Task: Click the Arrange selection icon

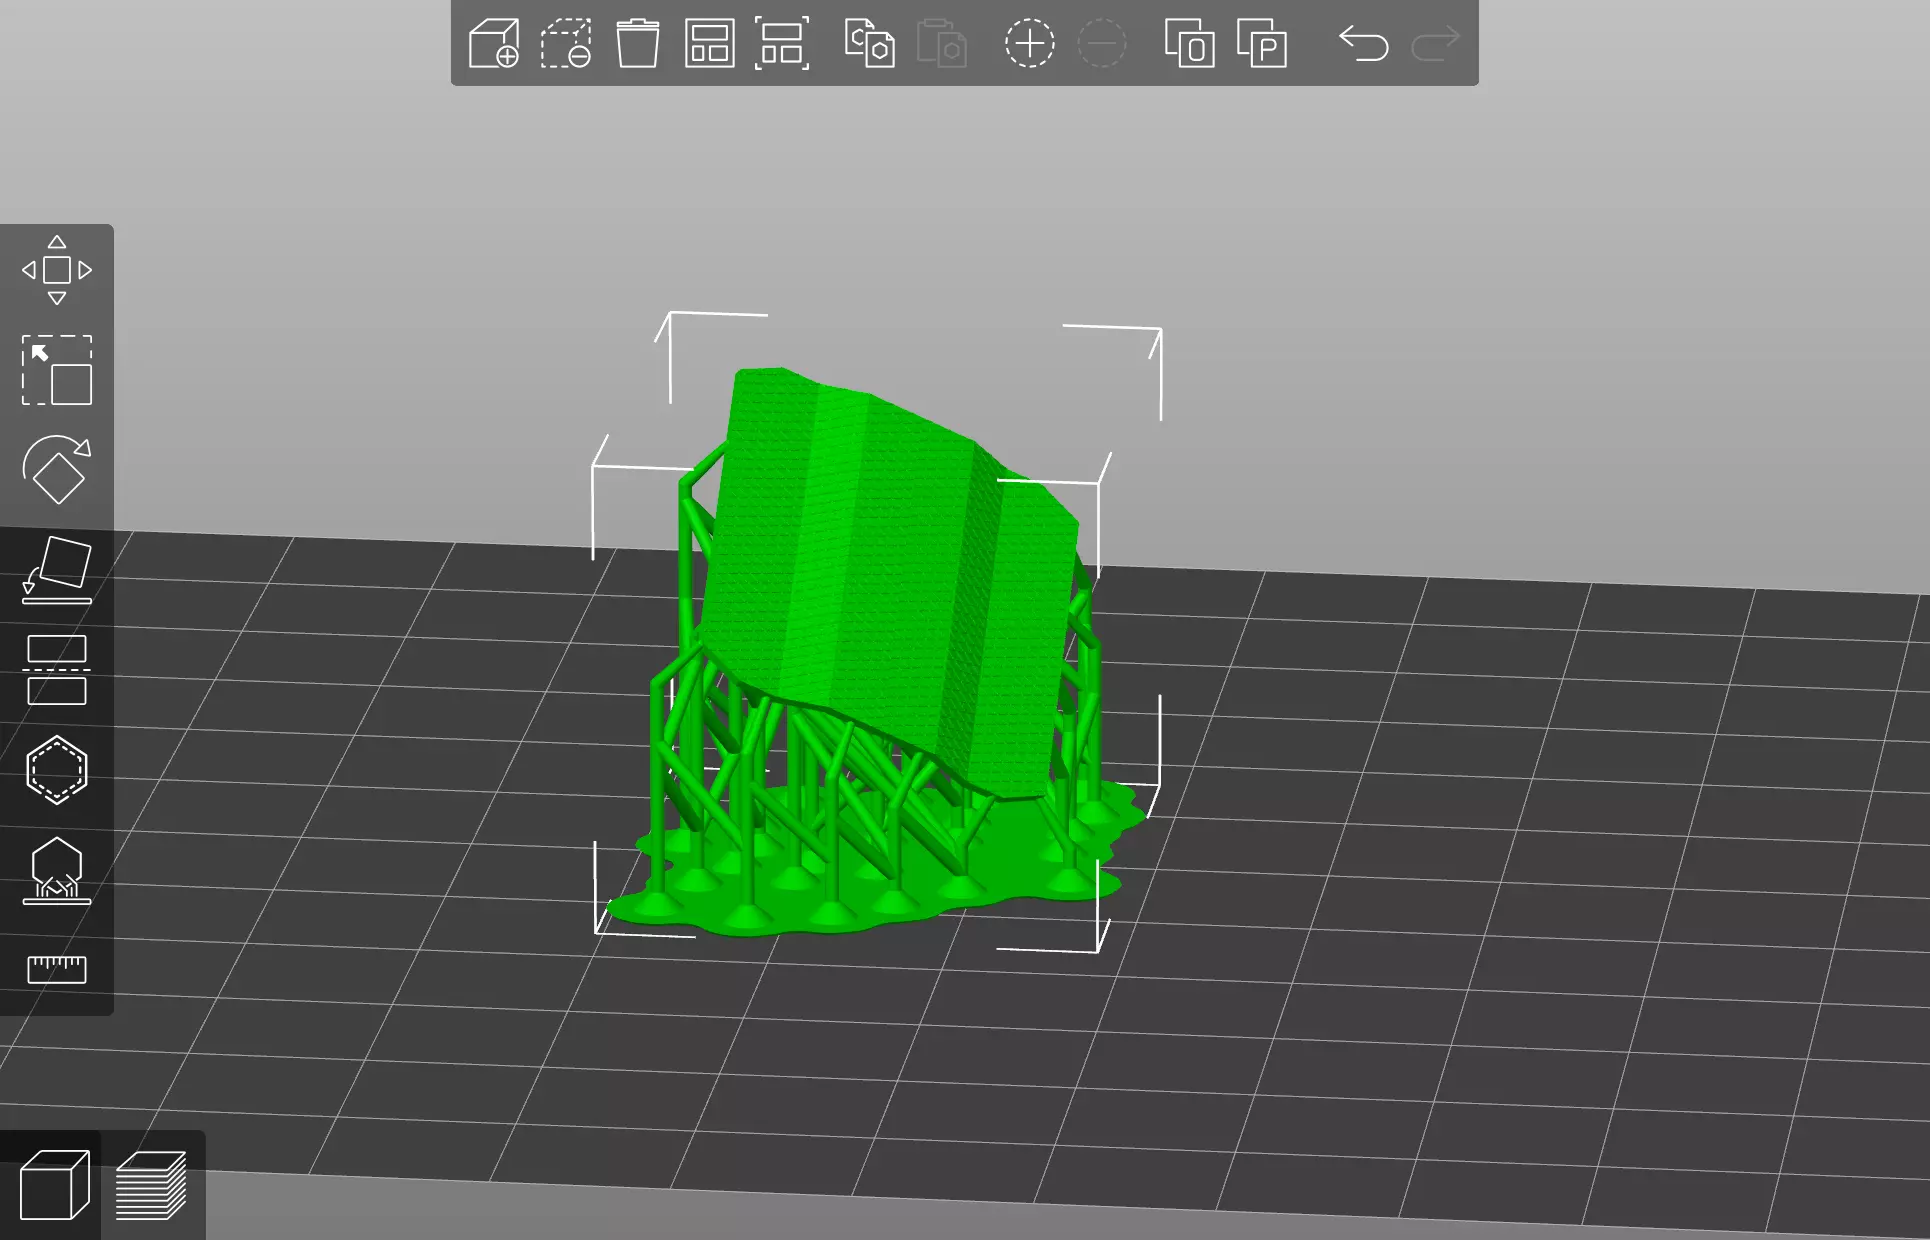Action: 781,44
